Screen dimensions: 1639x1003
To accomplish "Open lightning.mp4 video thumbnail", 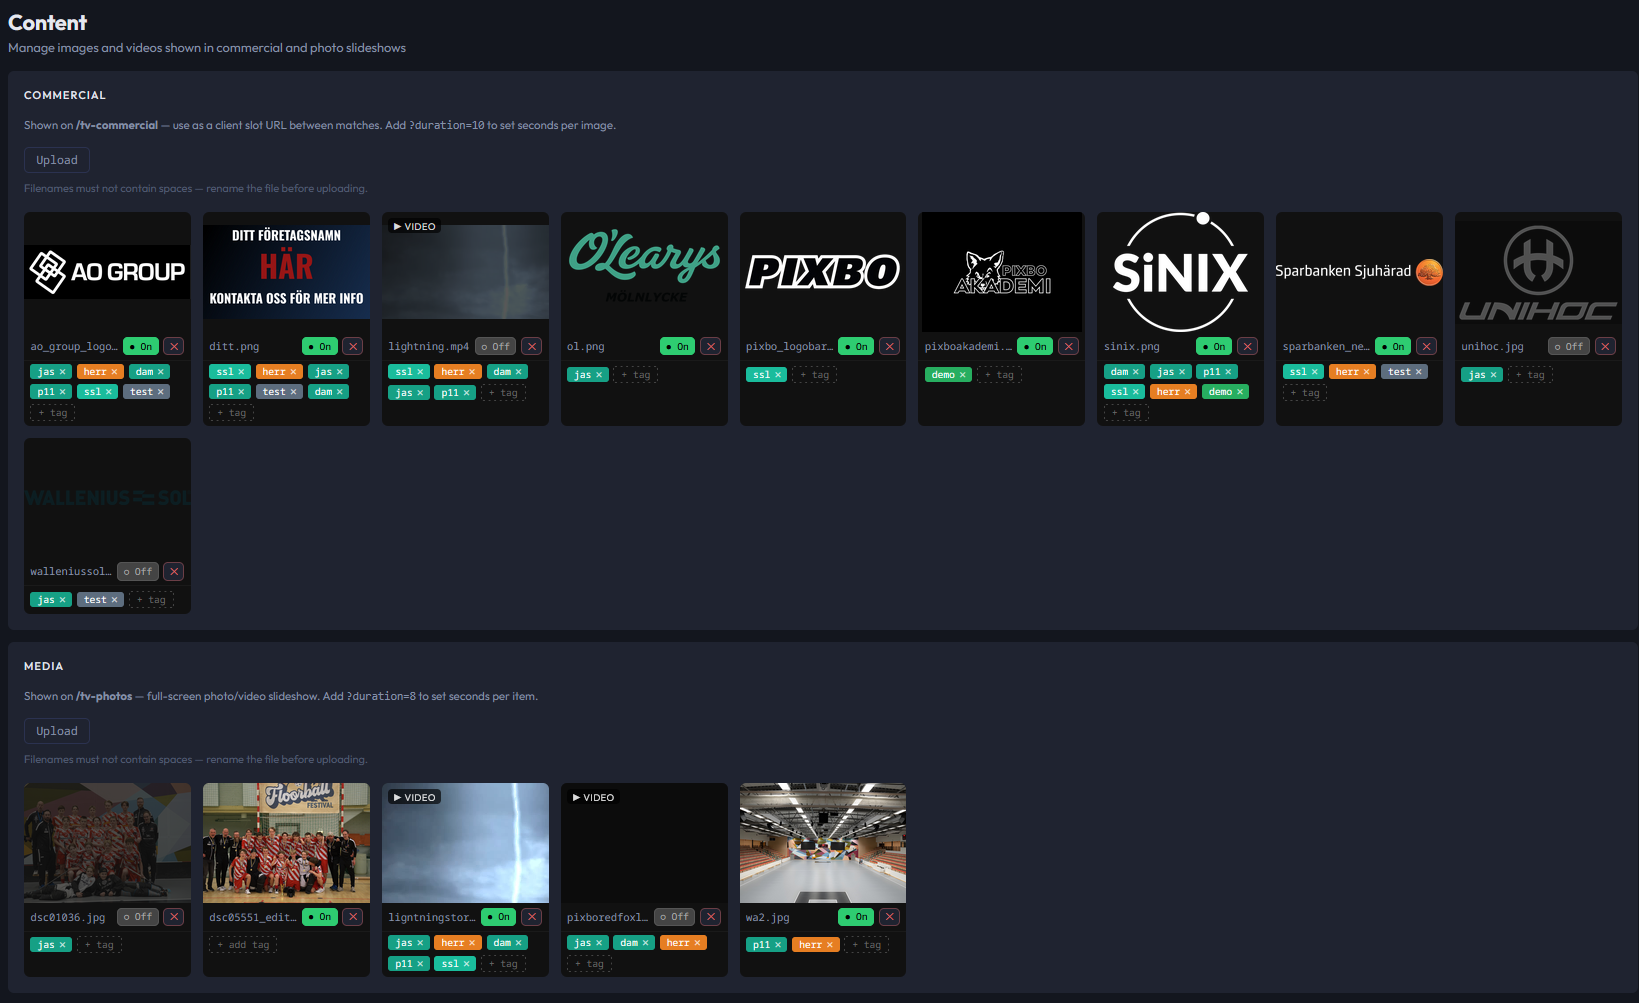I will point(465,272).
